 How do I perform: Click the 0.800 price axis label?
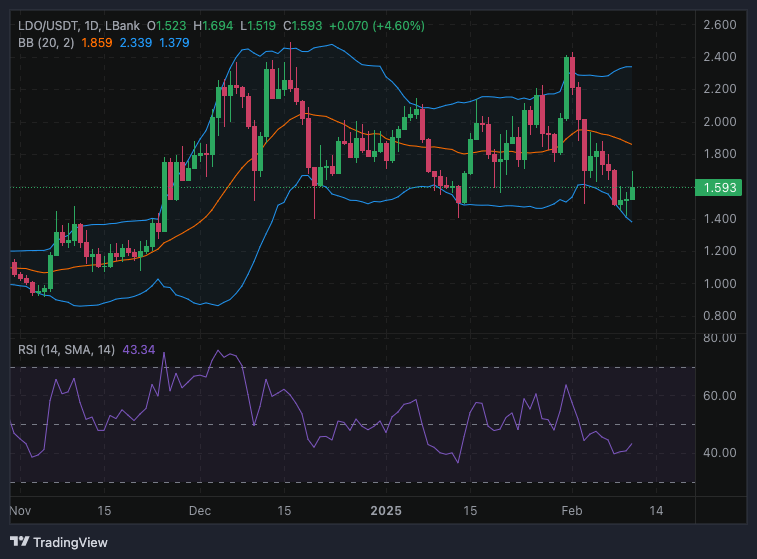(720, 316)
